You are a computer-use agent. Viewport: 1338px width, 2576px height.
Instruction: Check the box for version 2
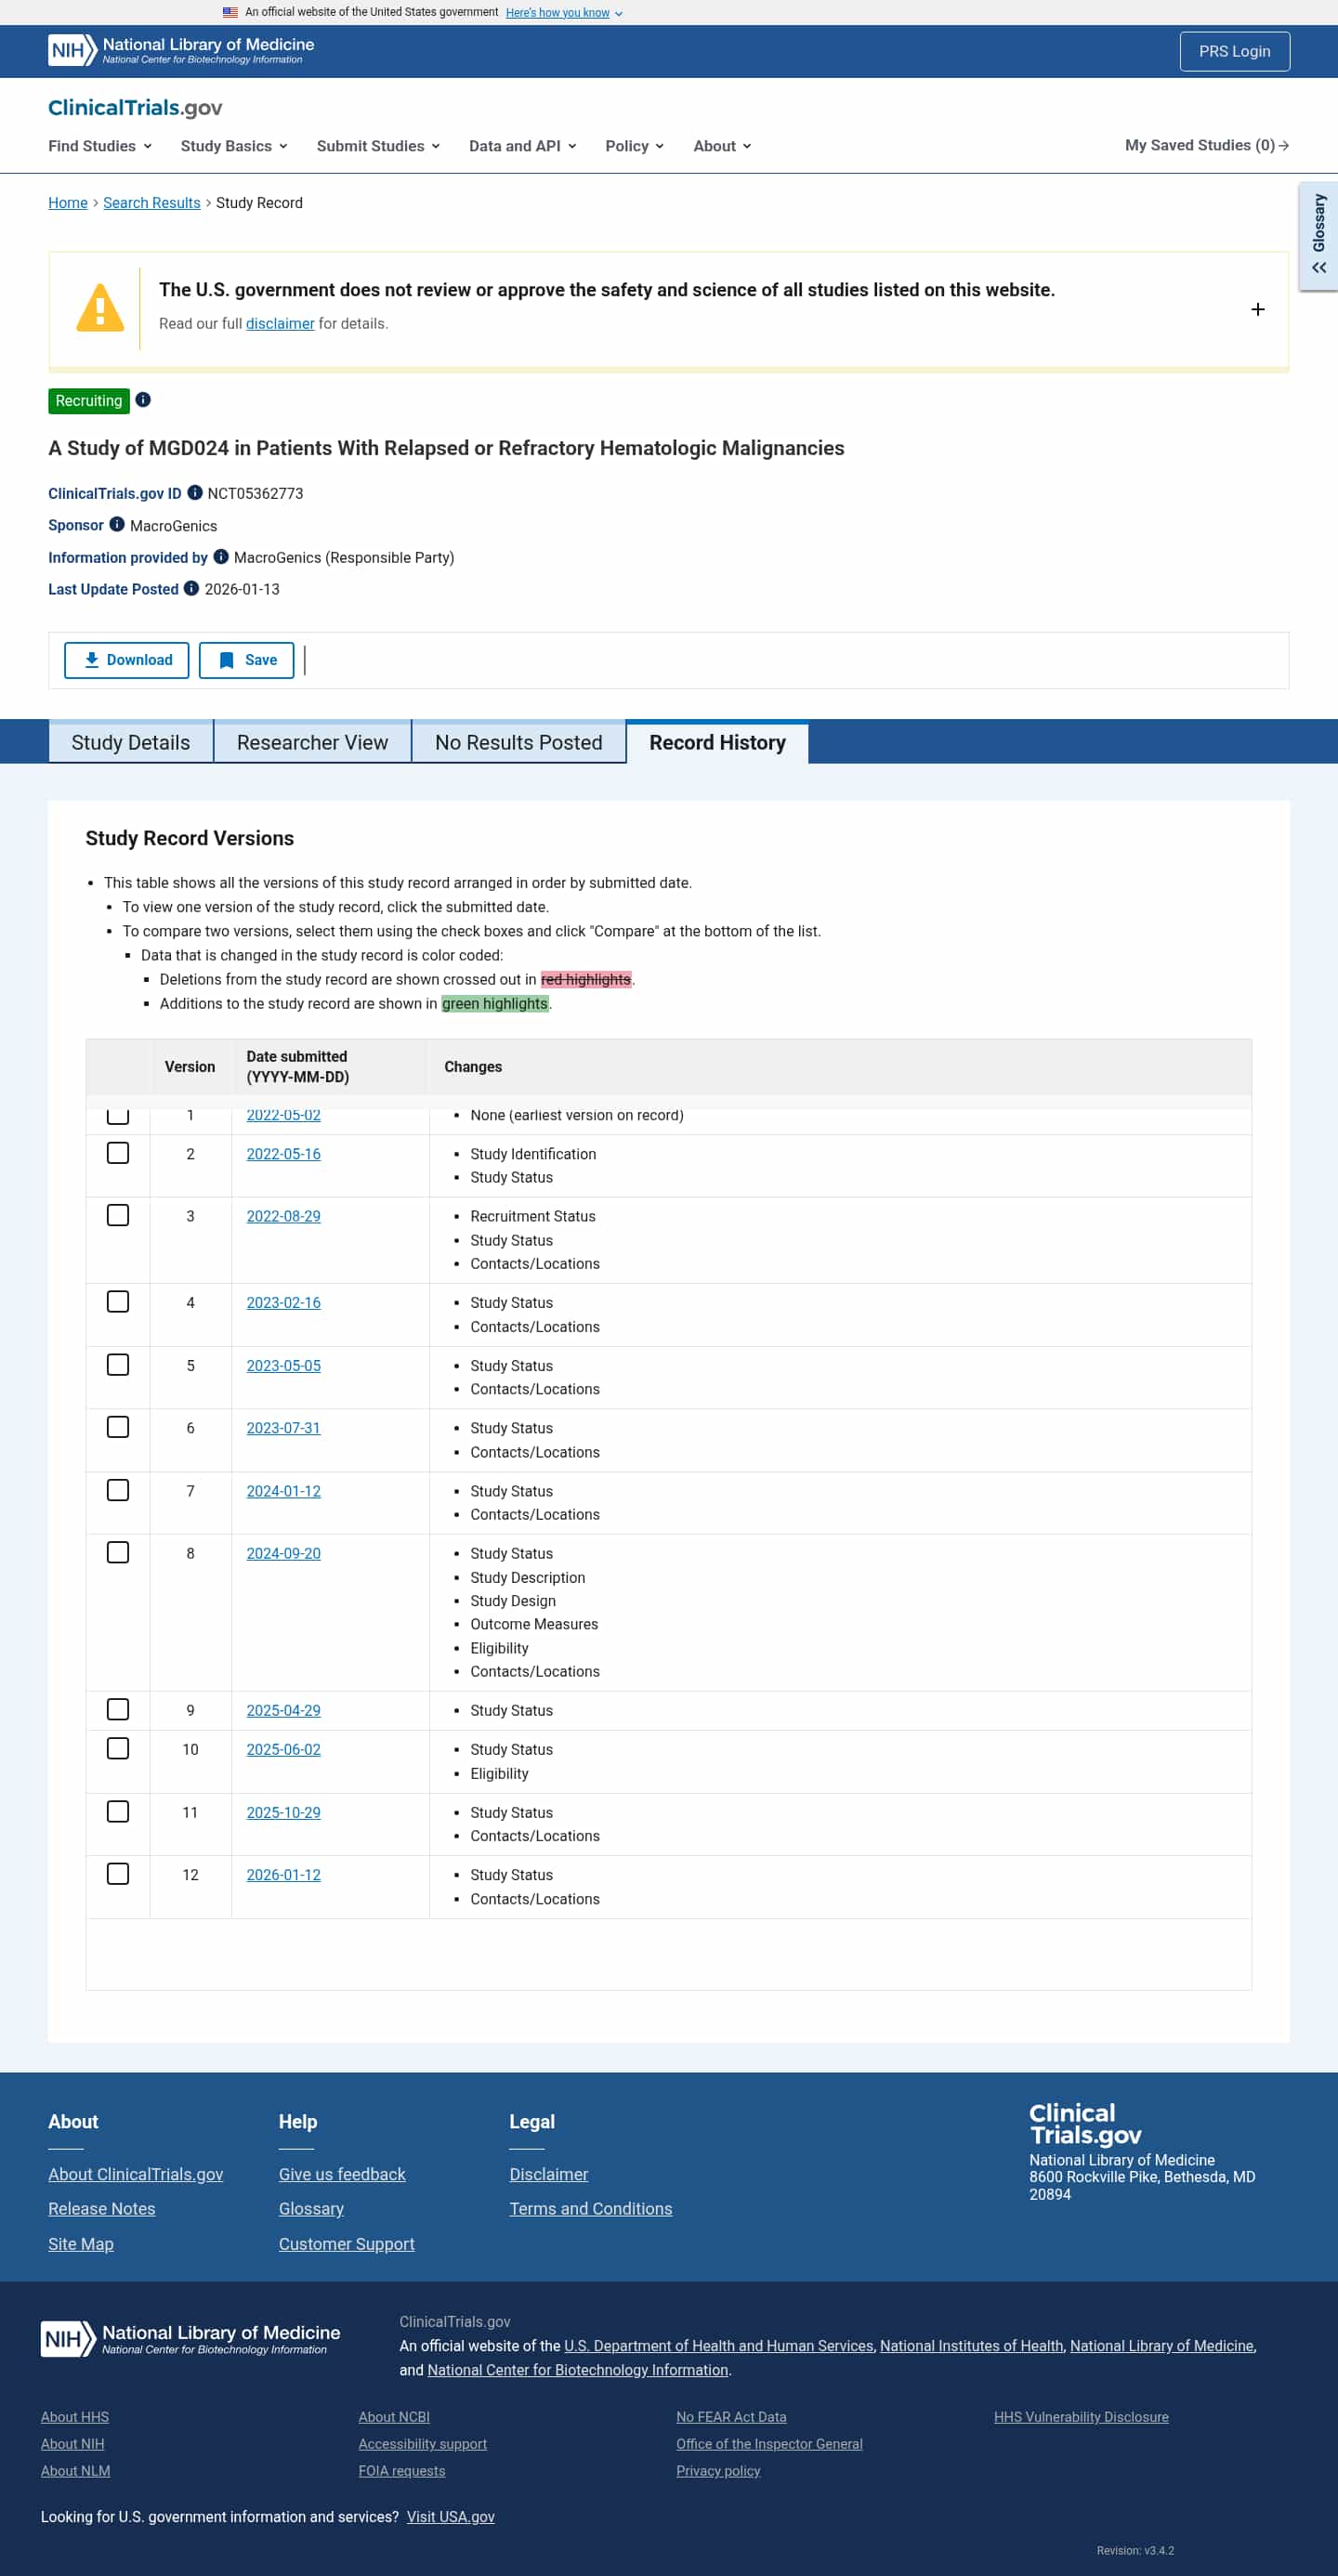118,1153
